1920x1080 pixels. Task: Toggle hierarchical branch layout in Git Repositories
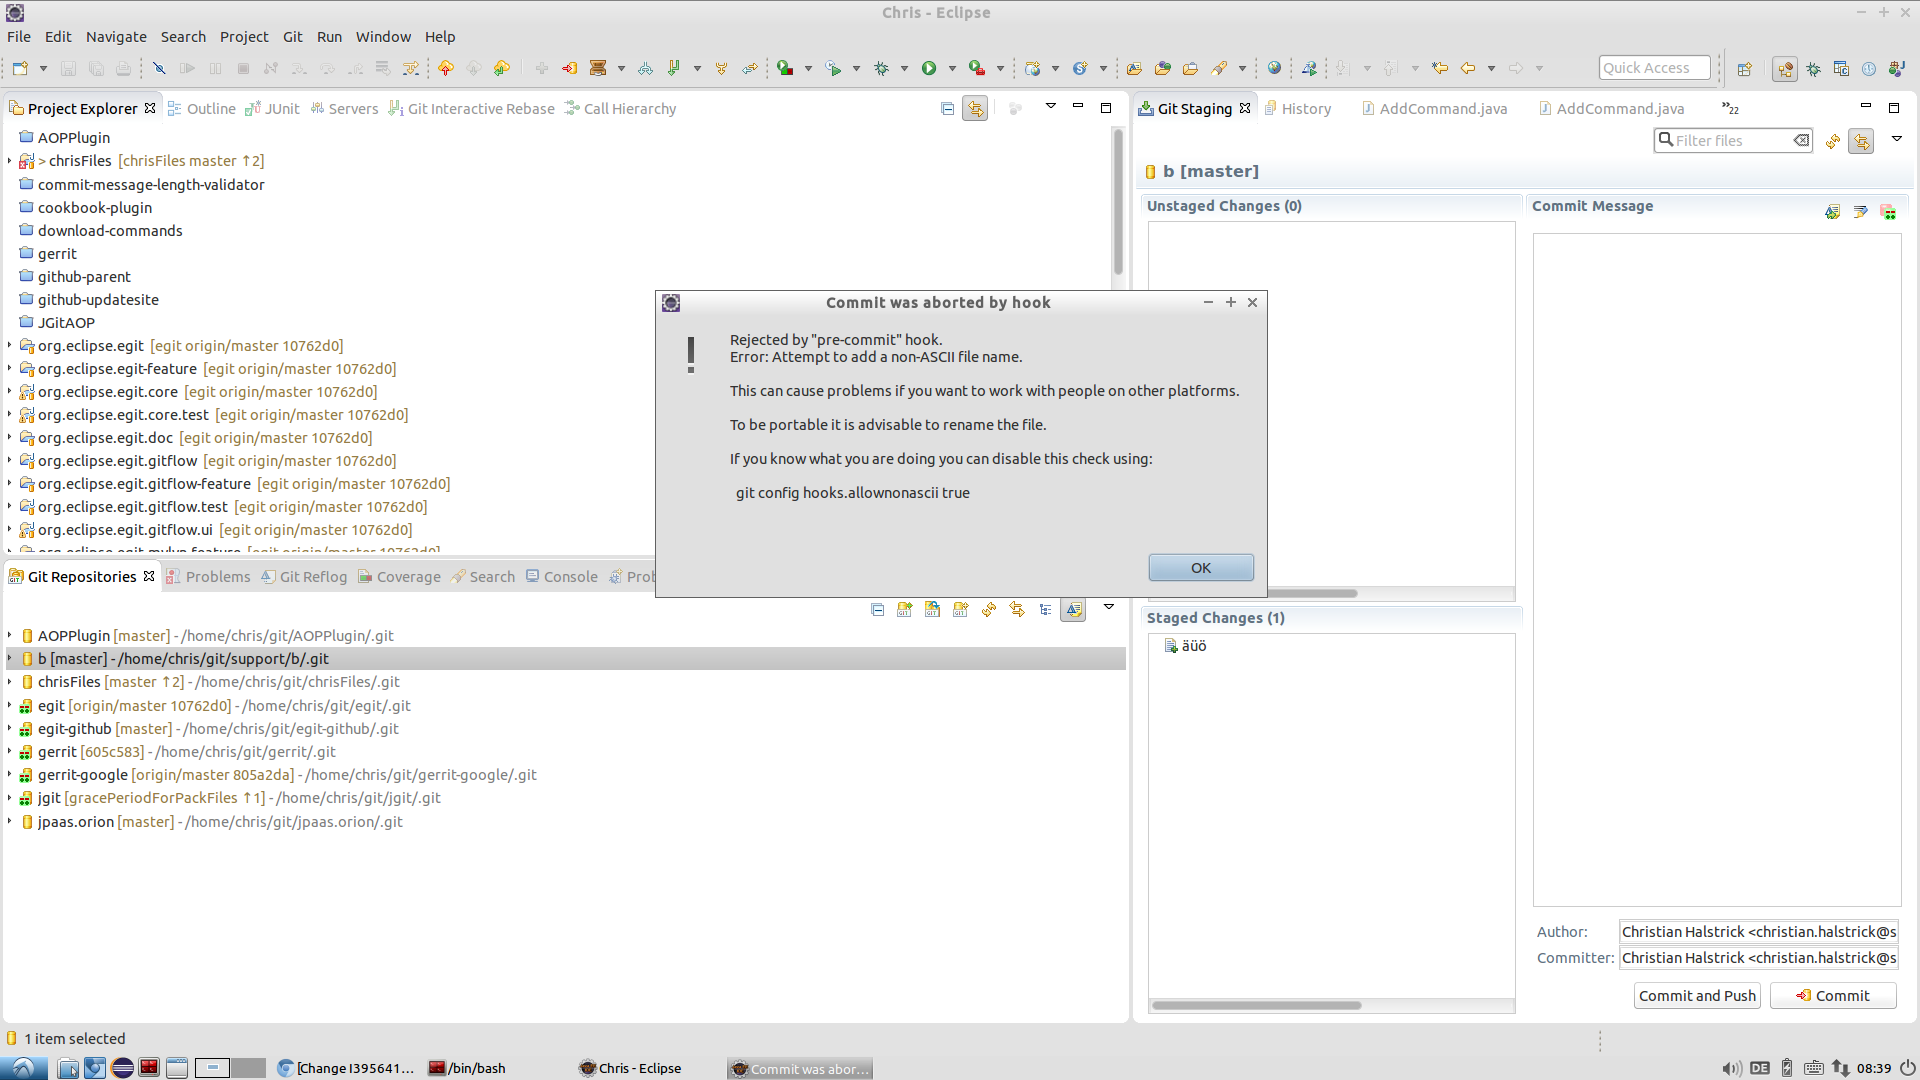pyautogui.click(x=1045, y=609)
